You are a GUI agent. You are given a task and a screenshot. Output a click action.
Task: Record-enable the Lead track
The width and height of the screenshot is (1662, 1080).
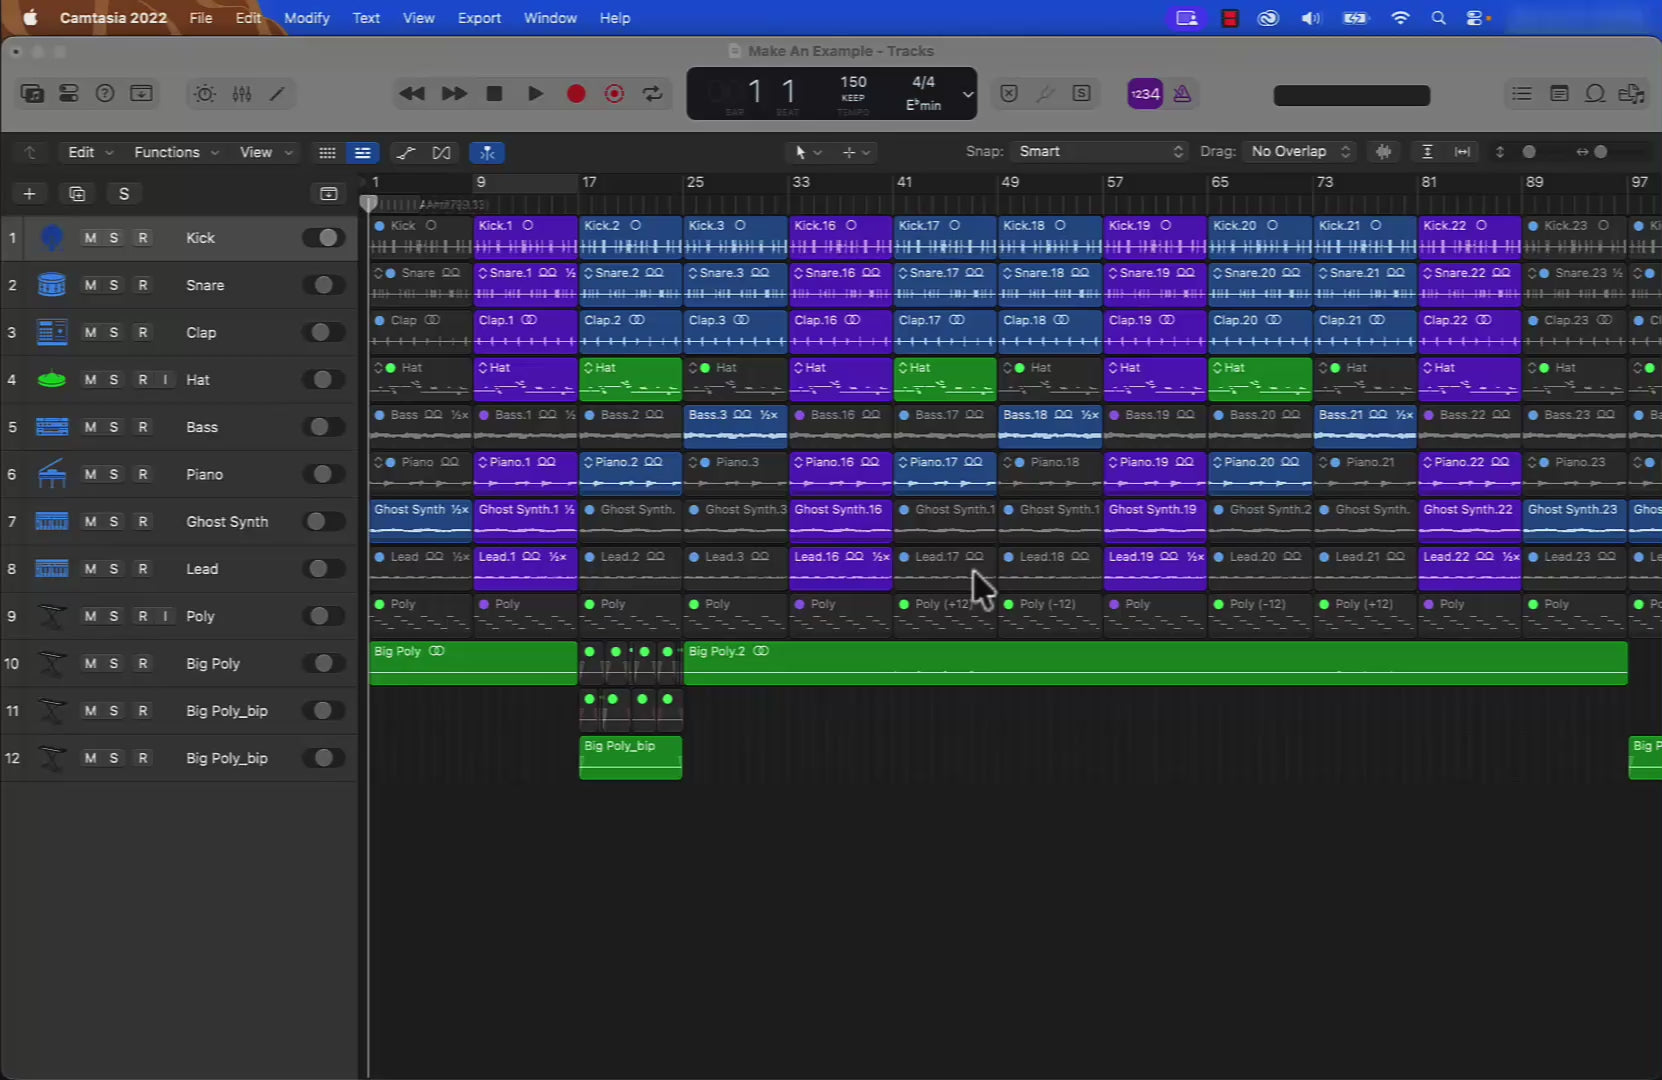(x=143, y=569)
